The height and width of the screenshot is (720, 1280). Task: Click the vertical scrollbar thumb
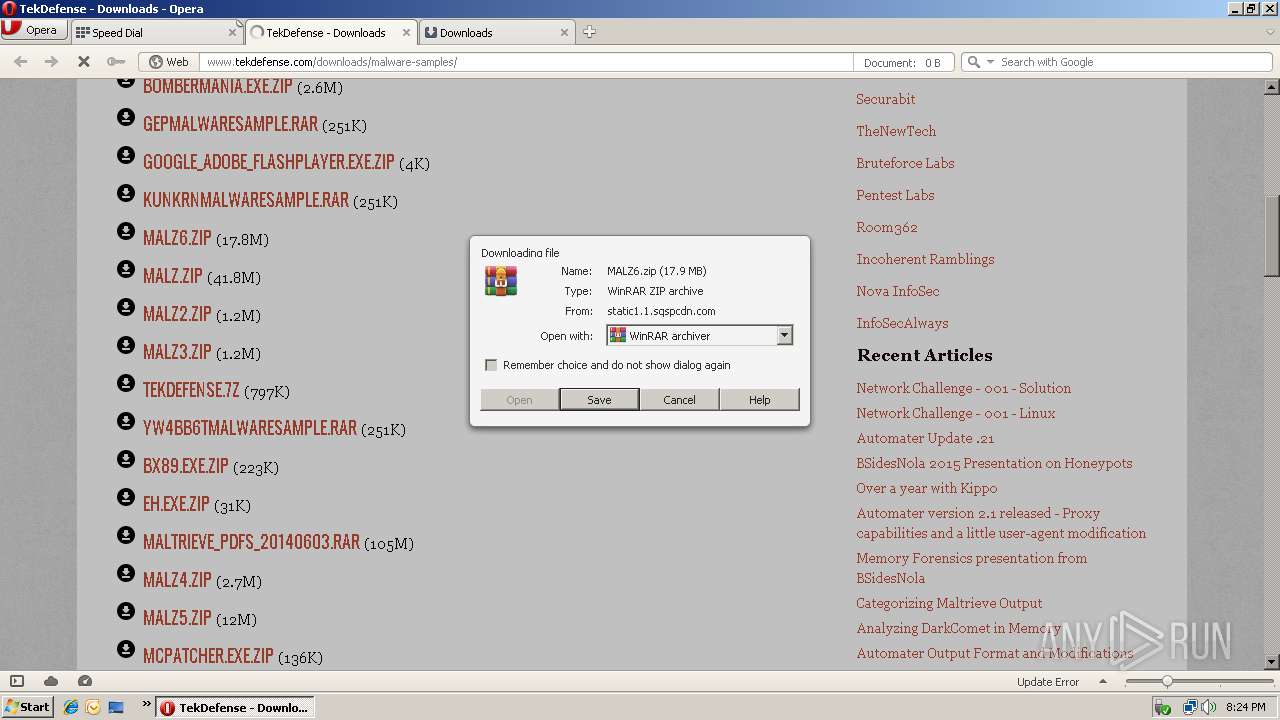click(1271, 235)
